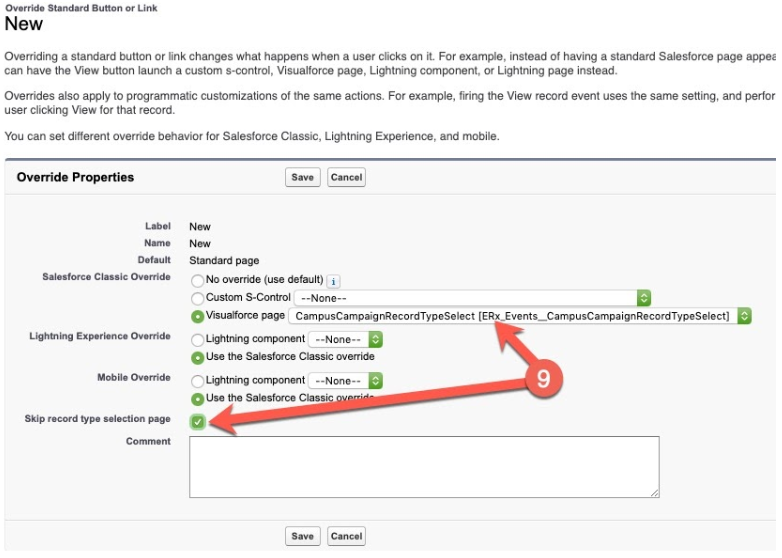Pick Use Salesforce Classic override for Mobile
This screenshot has height=558, width=782.
click(x=197, y=398)
